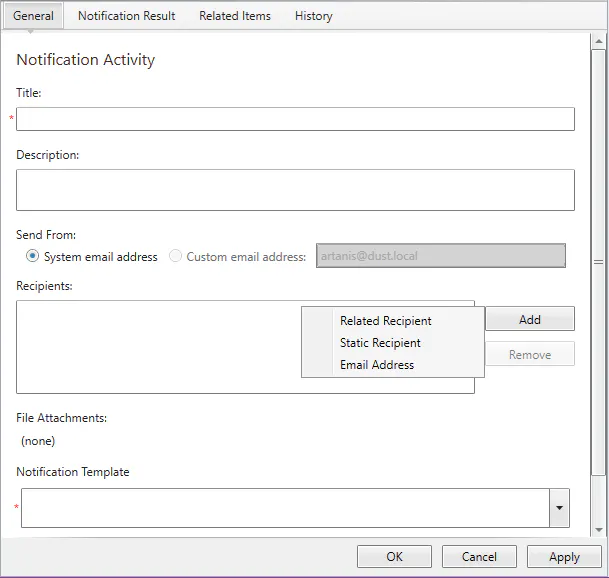Click the Remove recipient button
The height and width of the screenshot is (578, 609).
[530, 354]
